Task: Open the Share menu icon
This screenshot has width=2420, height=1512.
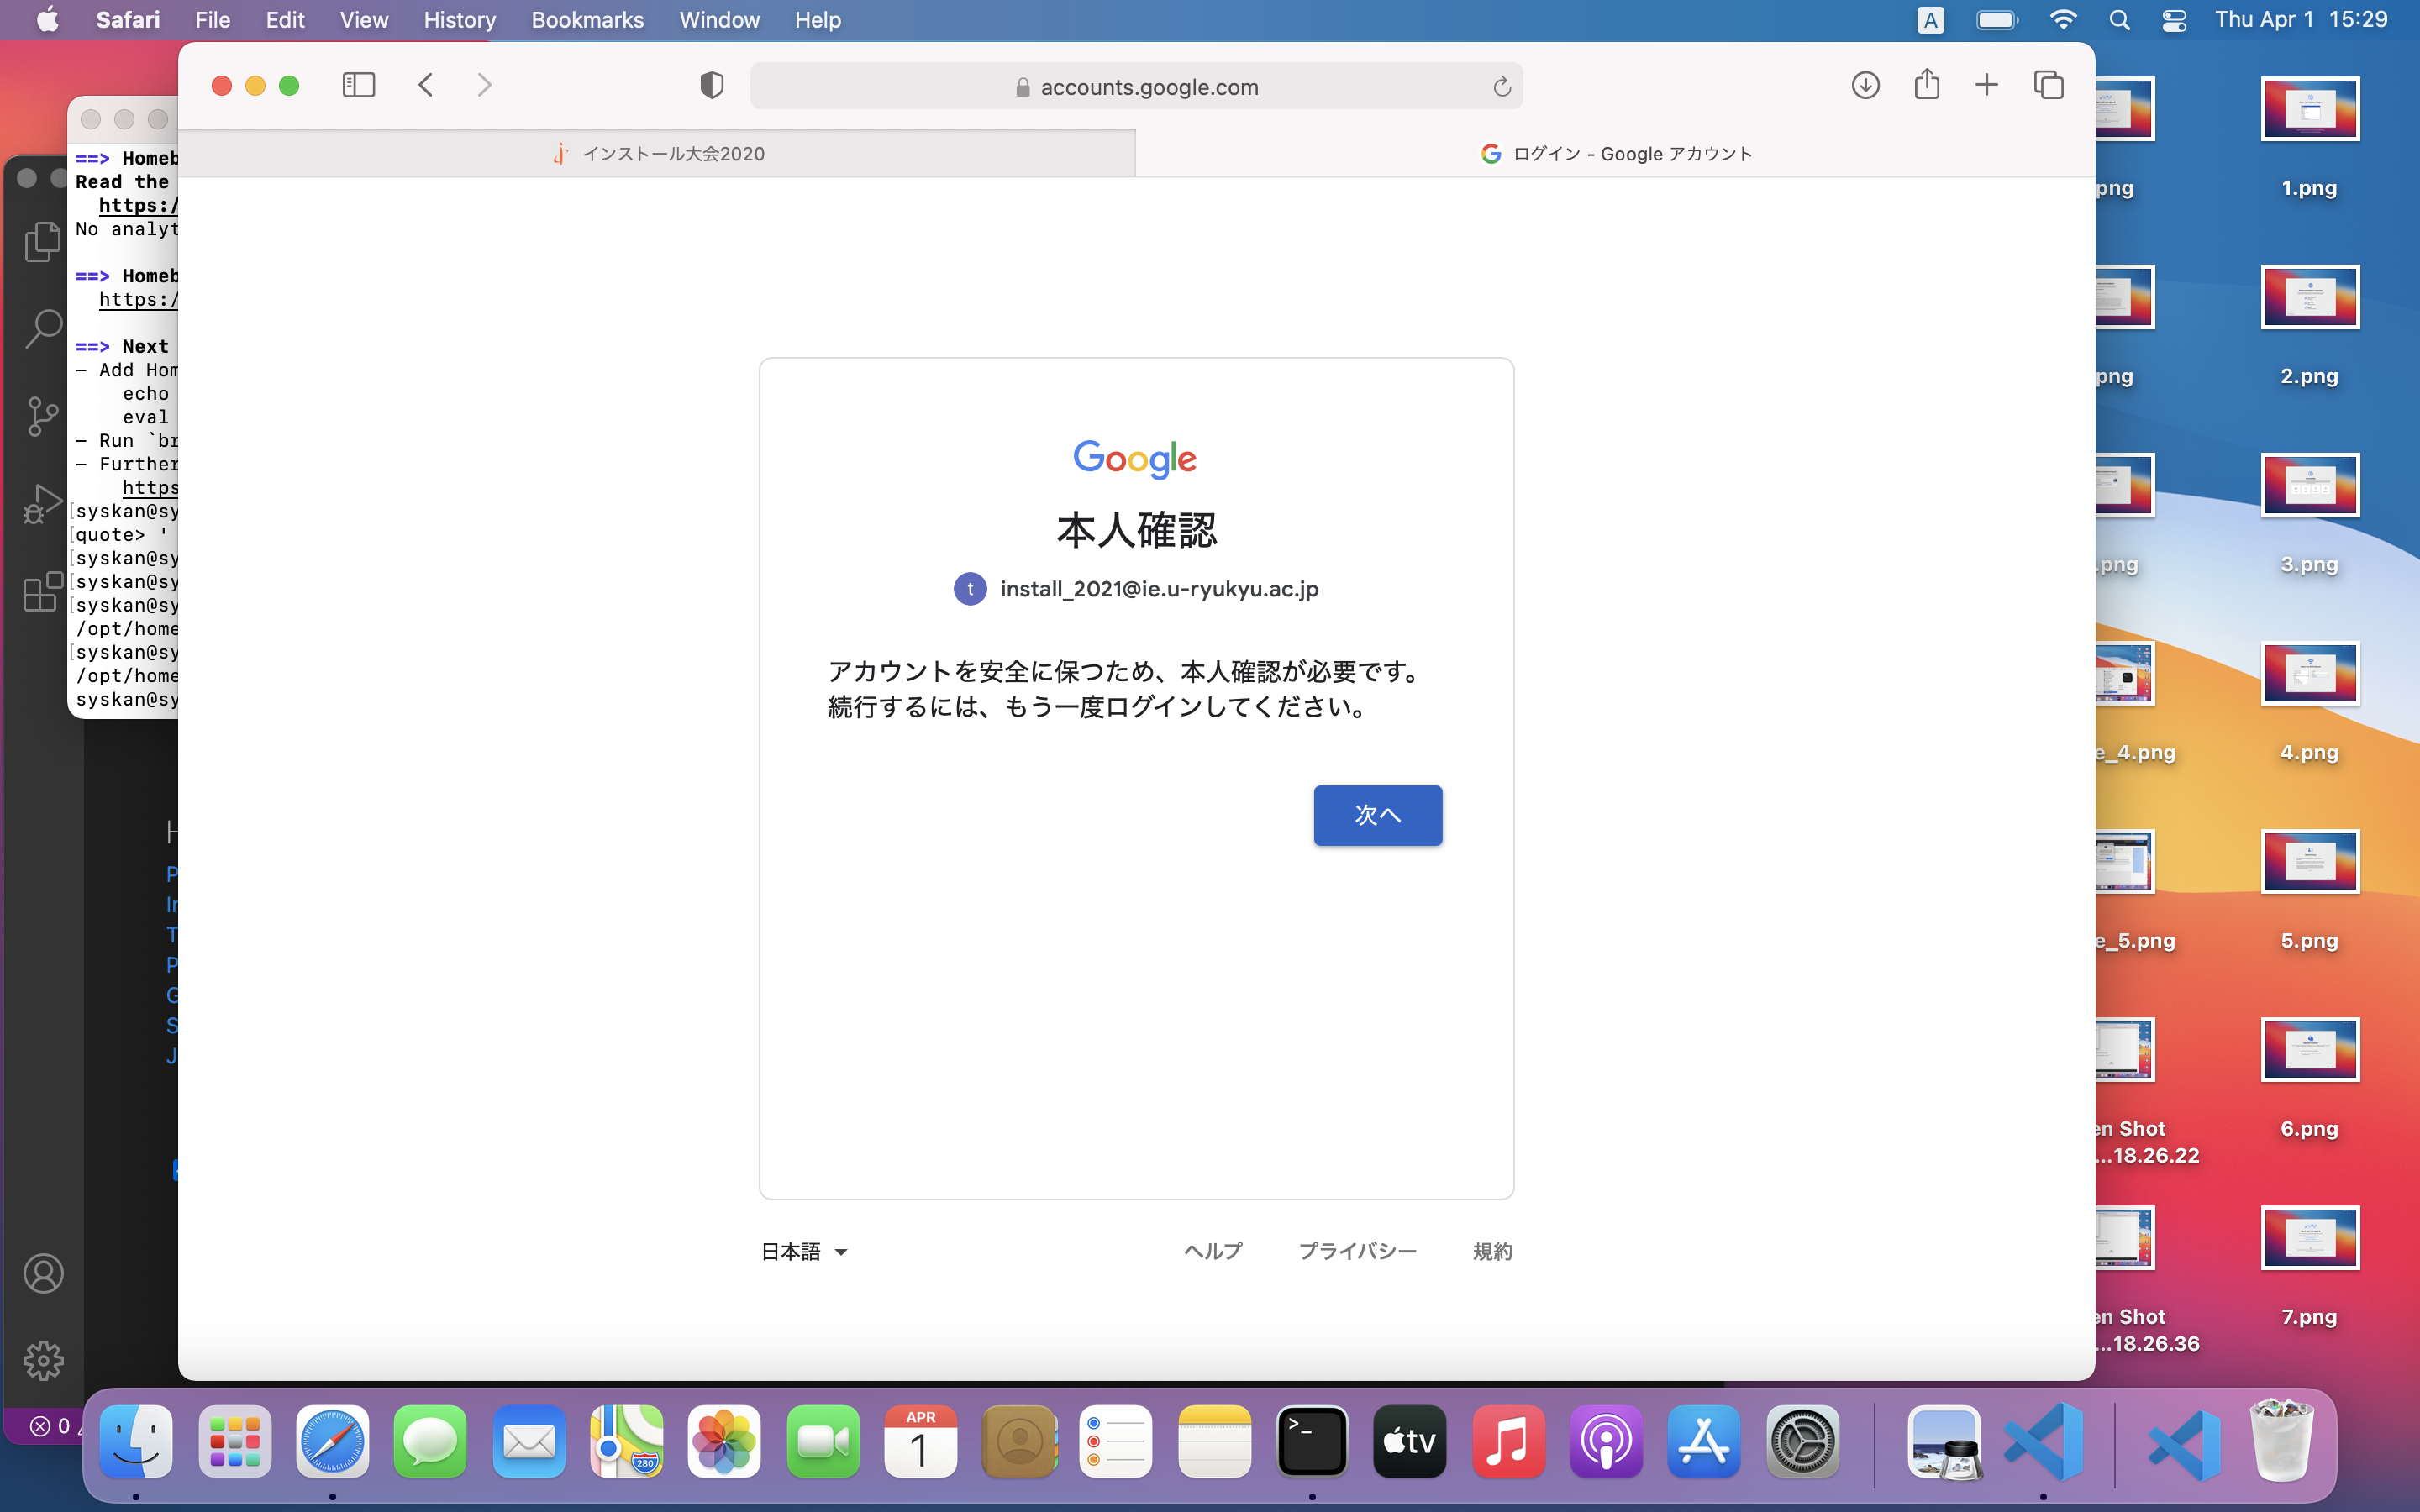Action: point(1926,85)
